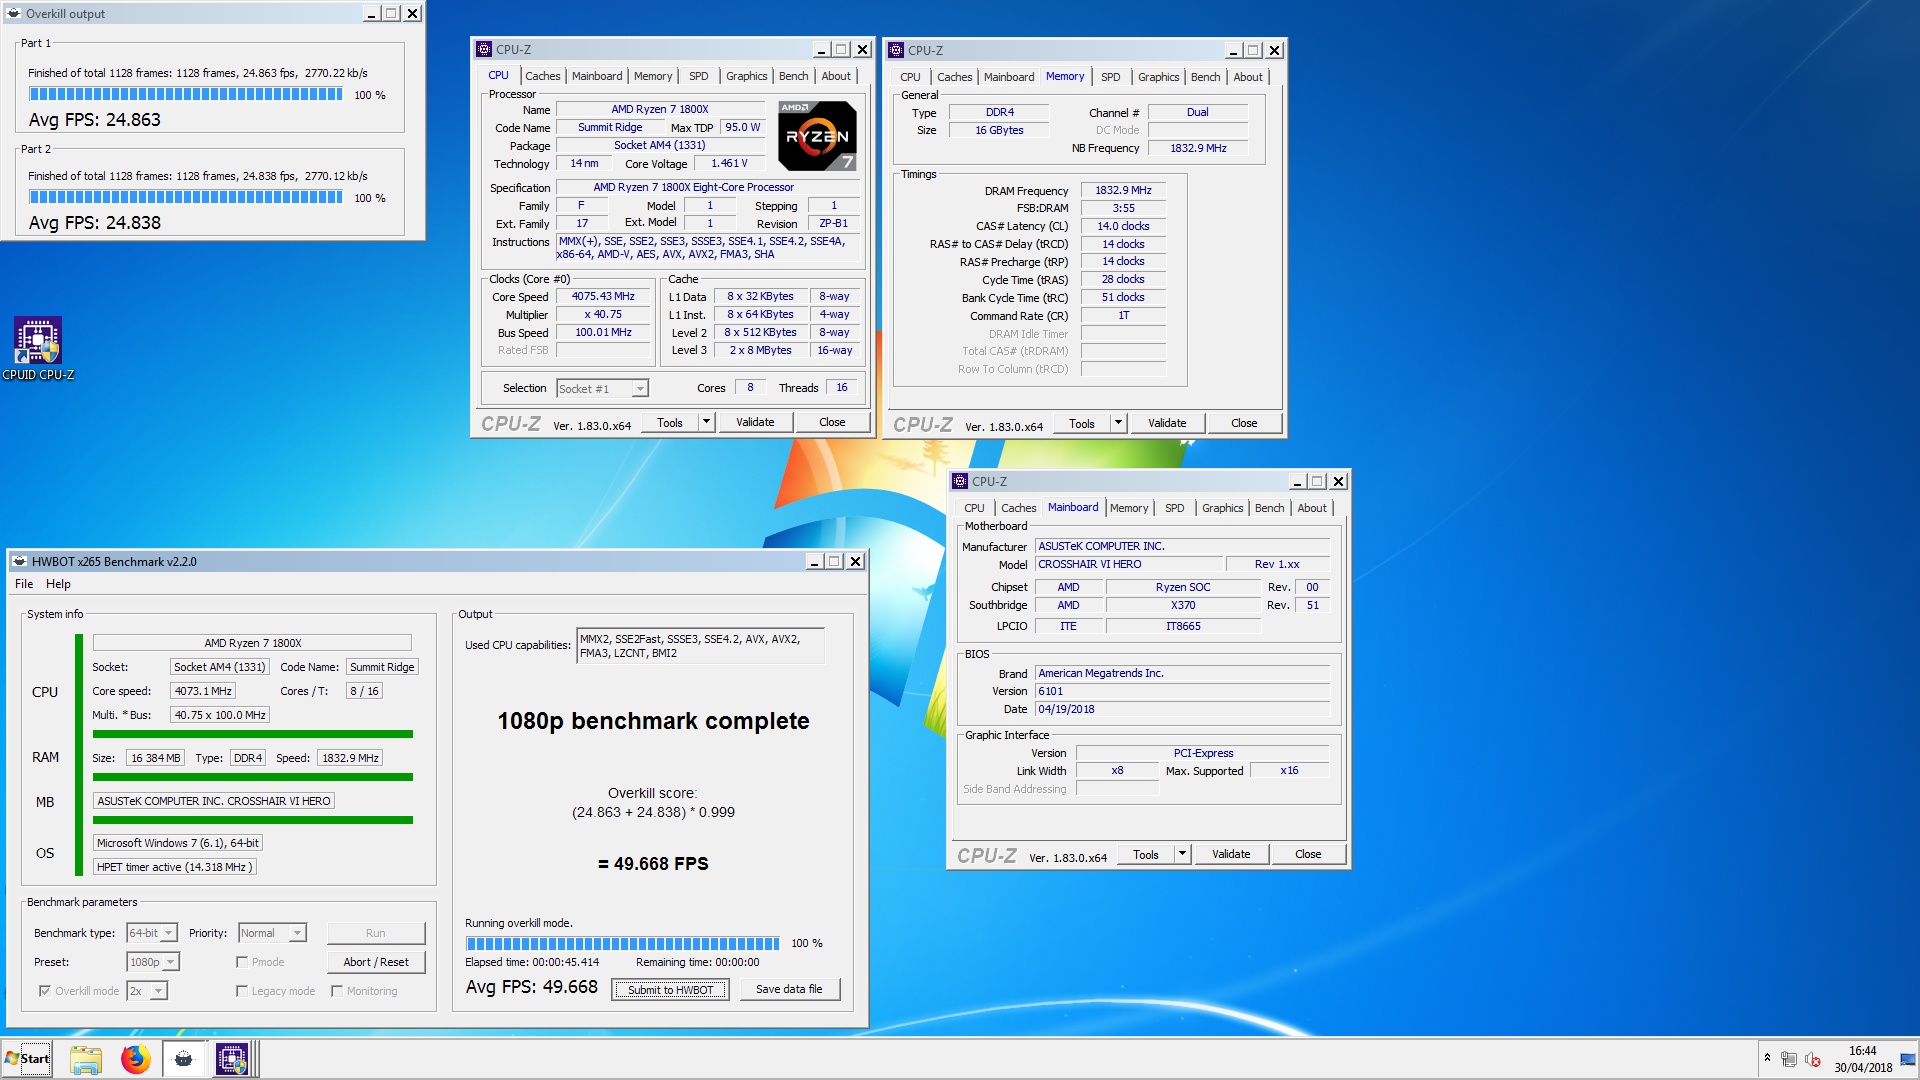Enable the Legacy mode checkbox

(241, 991)
